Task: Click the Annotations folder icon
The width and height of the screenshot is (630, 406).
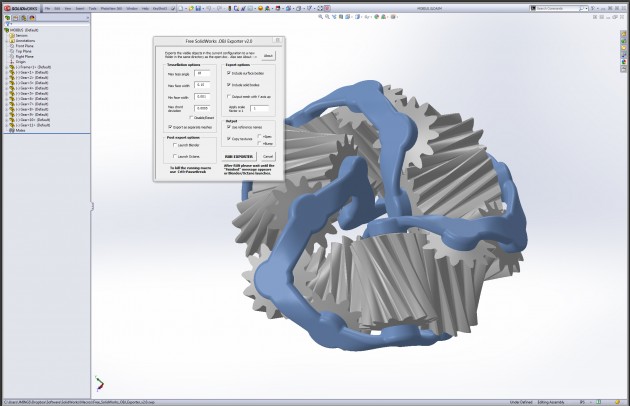Action: click(12, 41)
